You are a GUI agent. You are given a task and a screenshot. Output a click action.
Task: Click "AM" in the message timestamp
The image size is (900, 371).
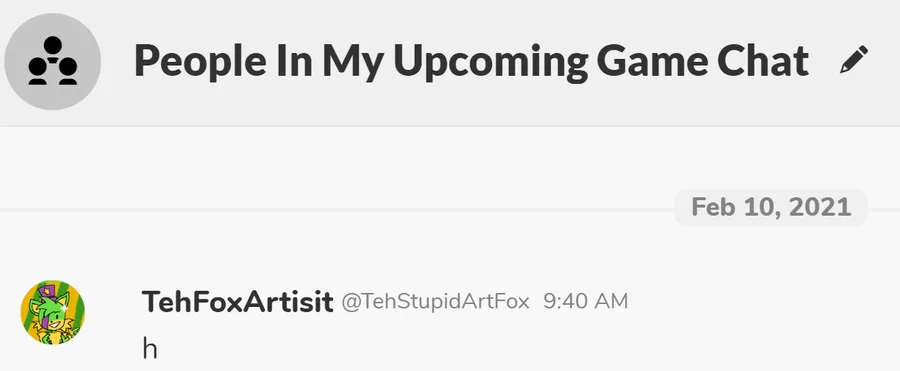tap(612, 302)
